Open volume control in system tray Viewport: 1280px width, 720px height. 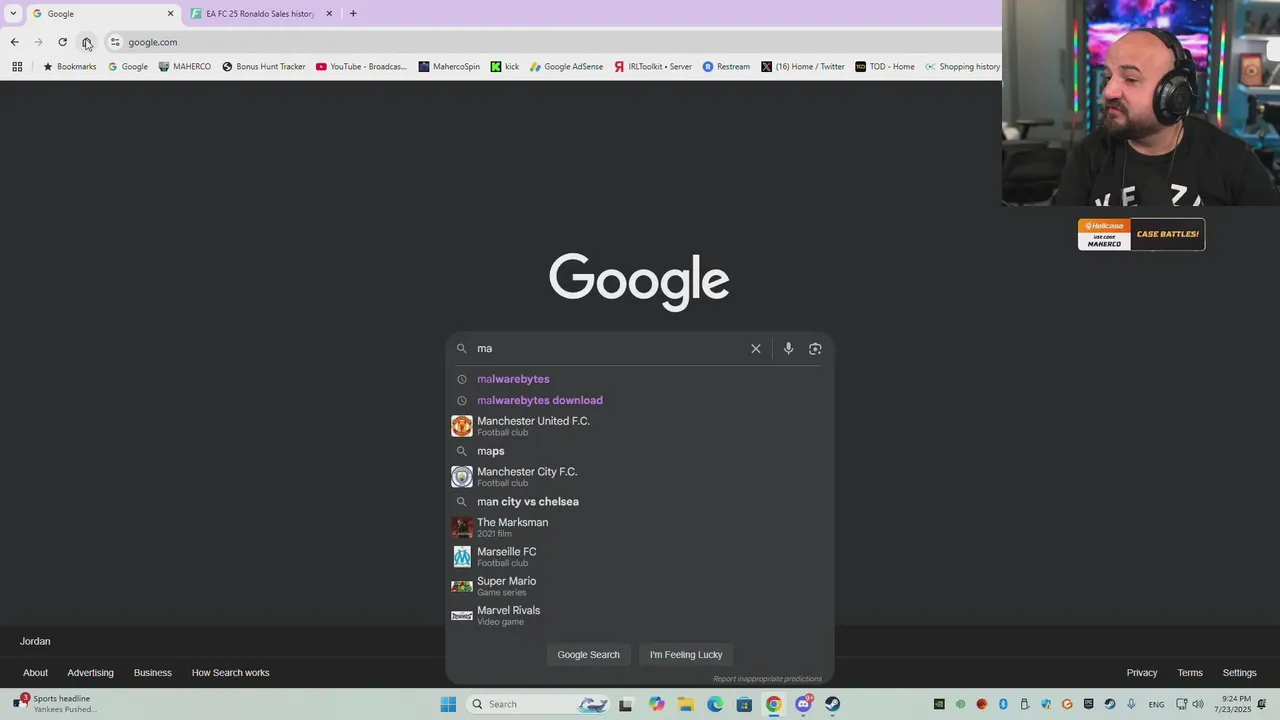(1198, 704)
